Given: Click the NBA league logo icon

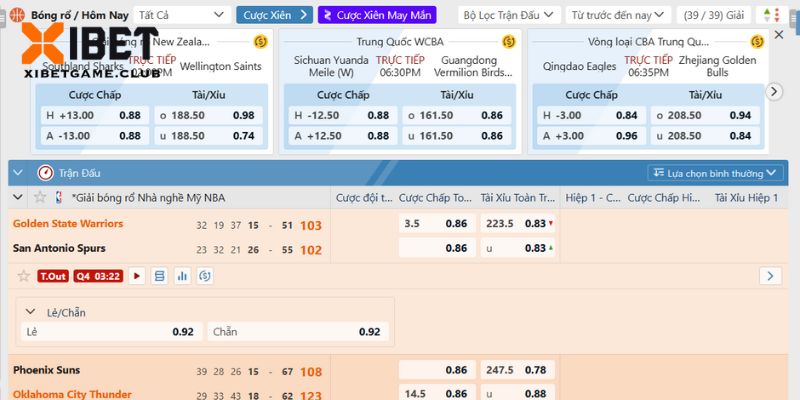Looking at the screenshot, I should 59,197.
